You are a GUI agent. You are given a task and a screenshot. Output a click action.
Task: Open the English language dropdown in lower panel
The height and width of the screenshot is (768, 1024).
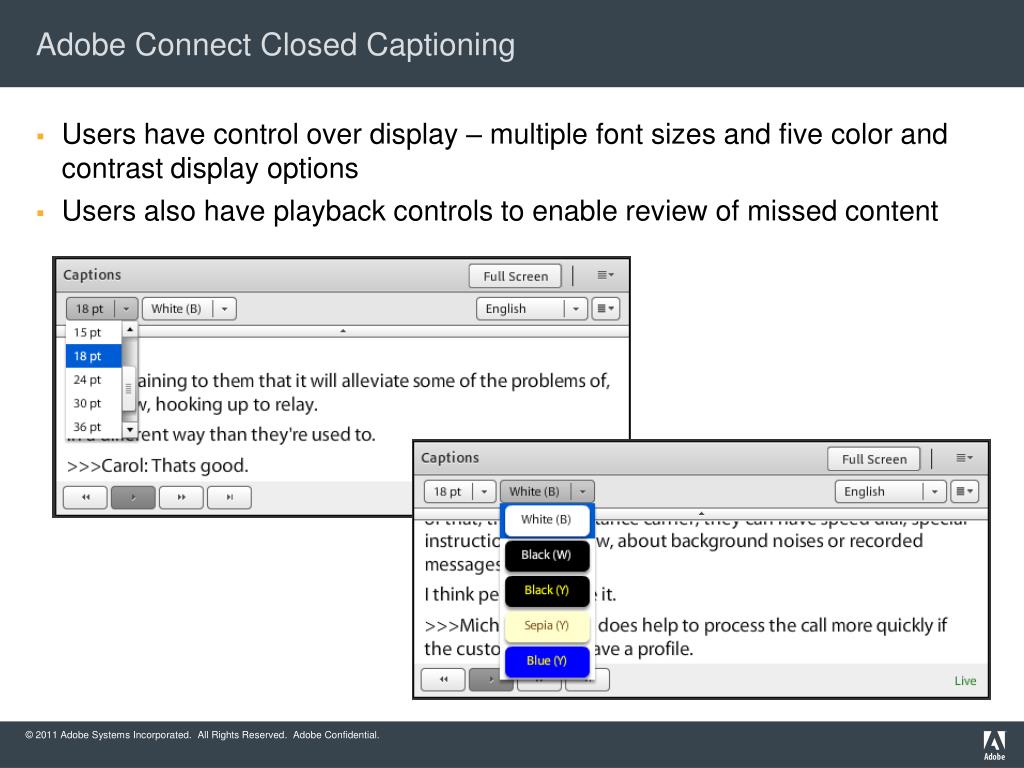click(889, 491)
